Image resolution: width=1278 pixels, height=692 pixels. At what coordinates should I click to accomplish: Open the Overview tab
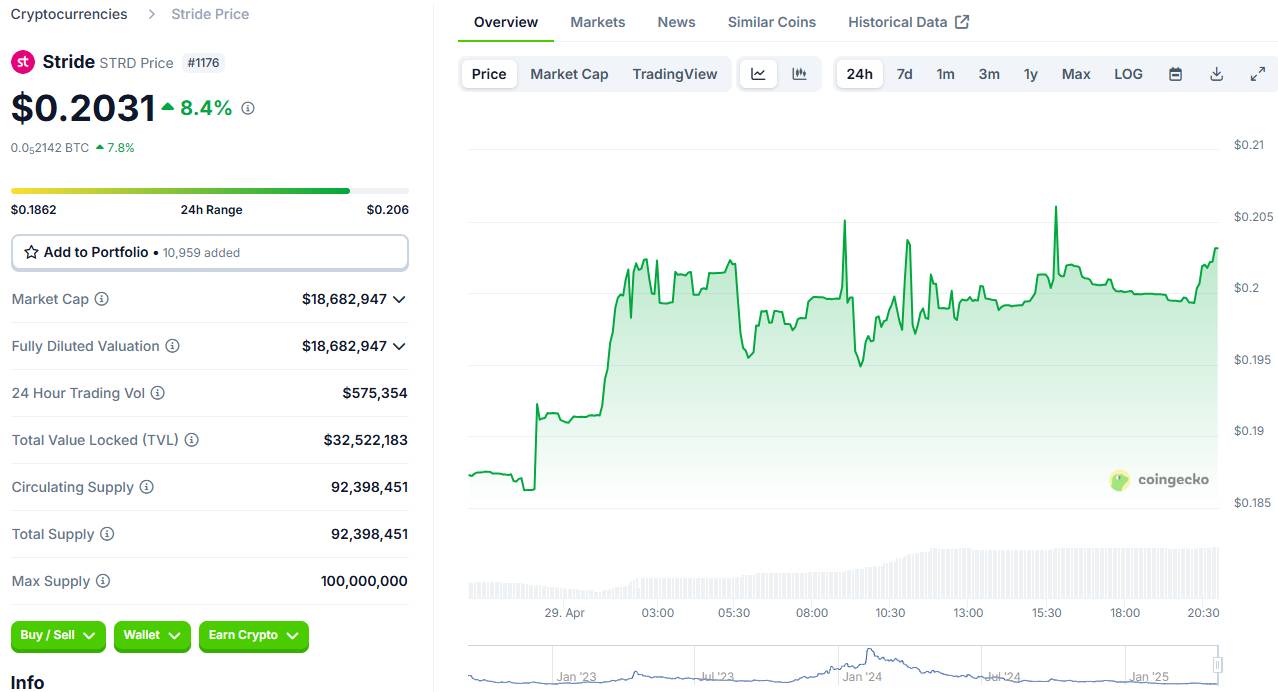(506, 22)
